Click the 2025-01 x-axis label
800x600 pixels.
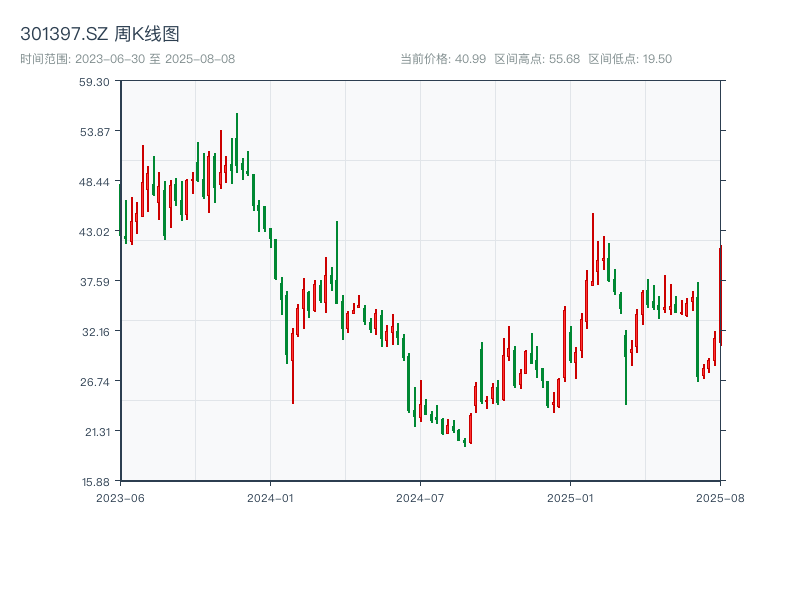click(x=570, y=498)
